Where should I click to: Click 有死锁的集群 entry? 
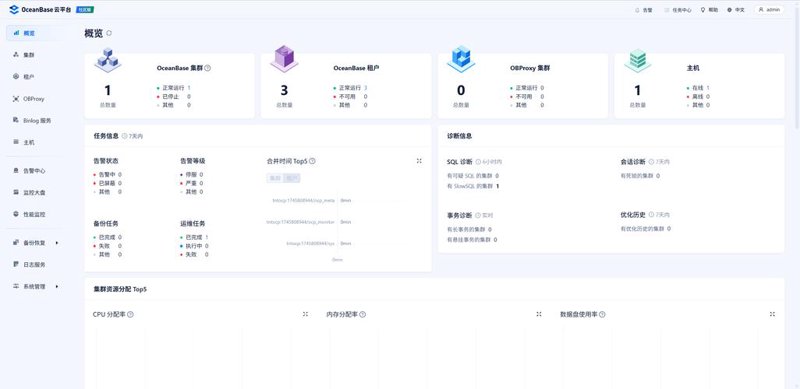pyautogui.click(x=640, y=176)
